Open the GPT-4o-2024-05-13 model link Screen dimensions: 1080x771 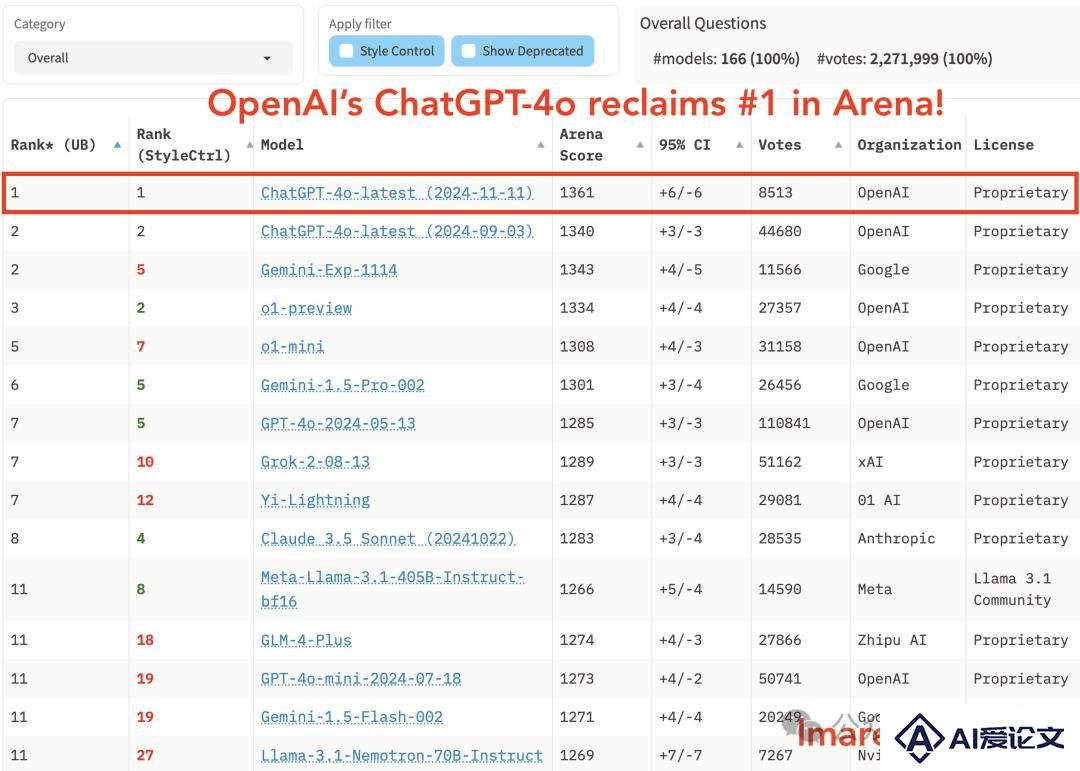338,424
